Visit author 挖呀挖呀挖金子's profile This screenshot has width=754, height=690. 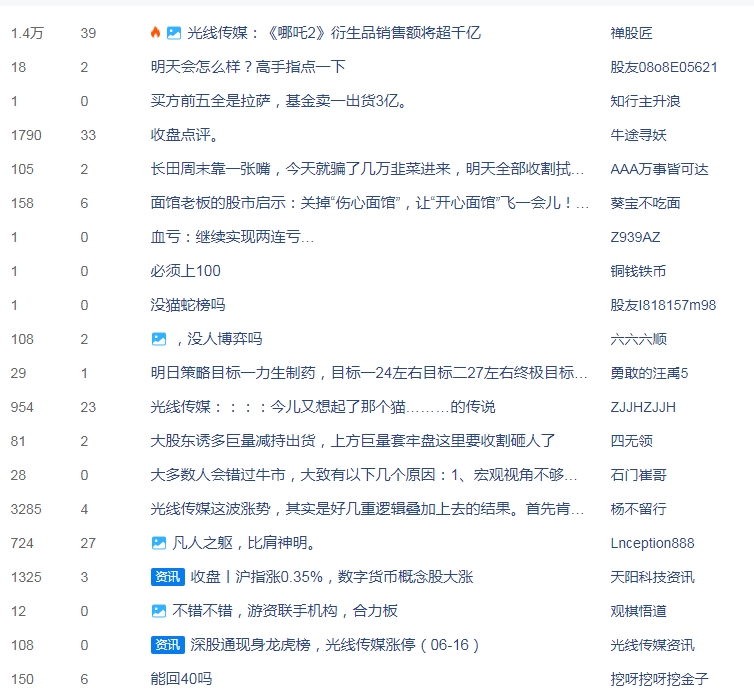tap(659, 679)
